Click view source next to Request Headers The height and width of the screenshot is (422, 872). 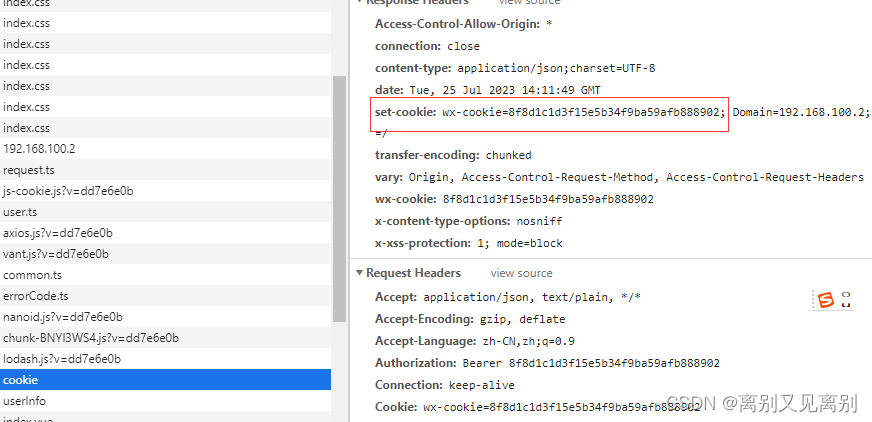(x=521, y=273)
